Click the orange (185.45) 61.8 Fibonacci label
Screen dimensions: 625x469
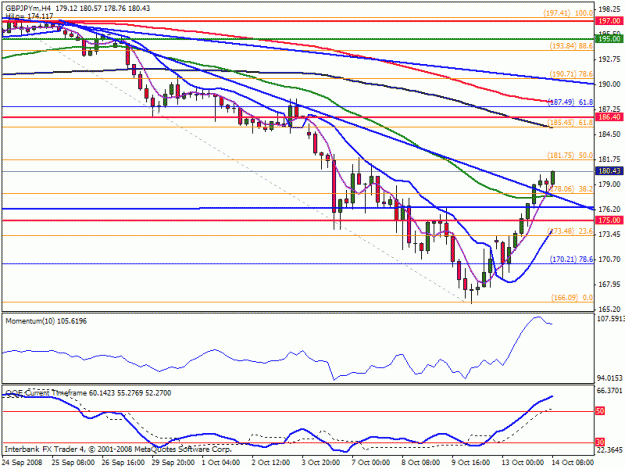pyautogui.click(x=570, y=123)
